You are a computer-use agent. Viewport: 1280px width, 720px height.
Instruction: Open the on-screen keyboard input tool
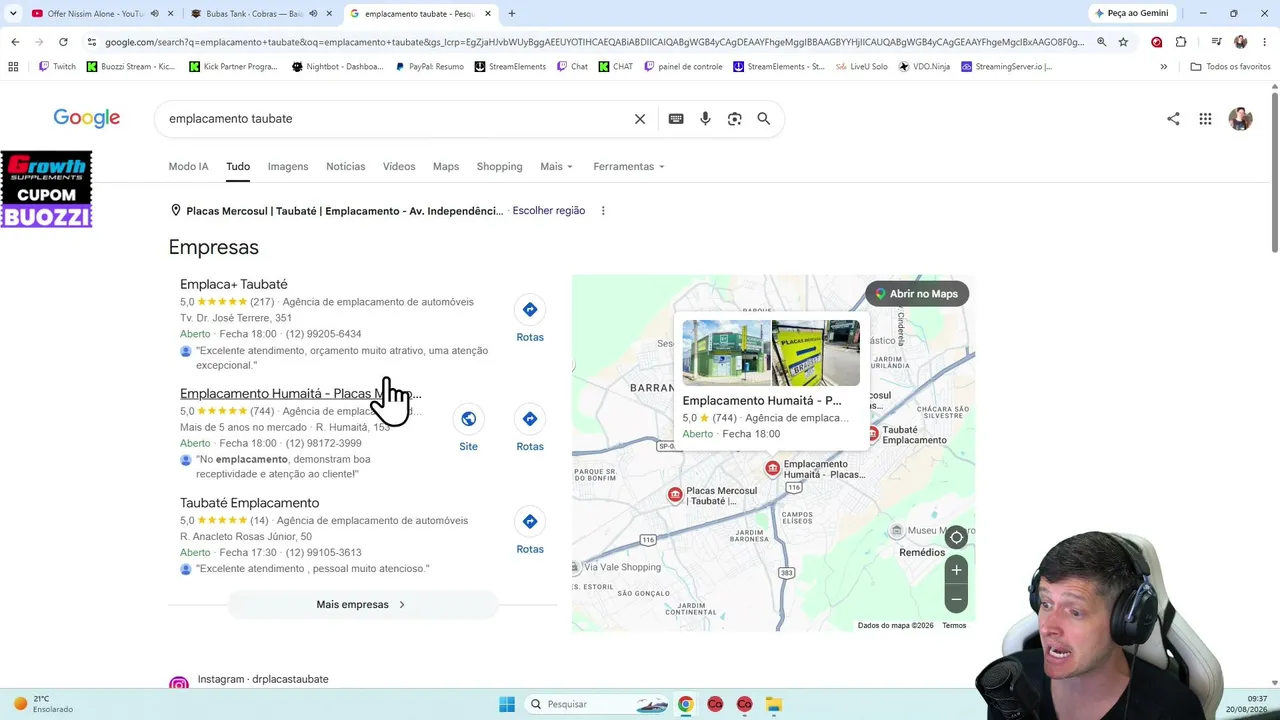click(676, 119)
